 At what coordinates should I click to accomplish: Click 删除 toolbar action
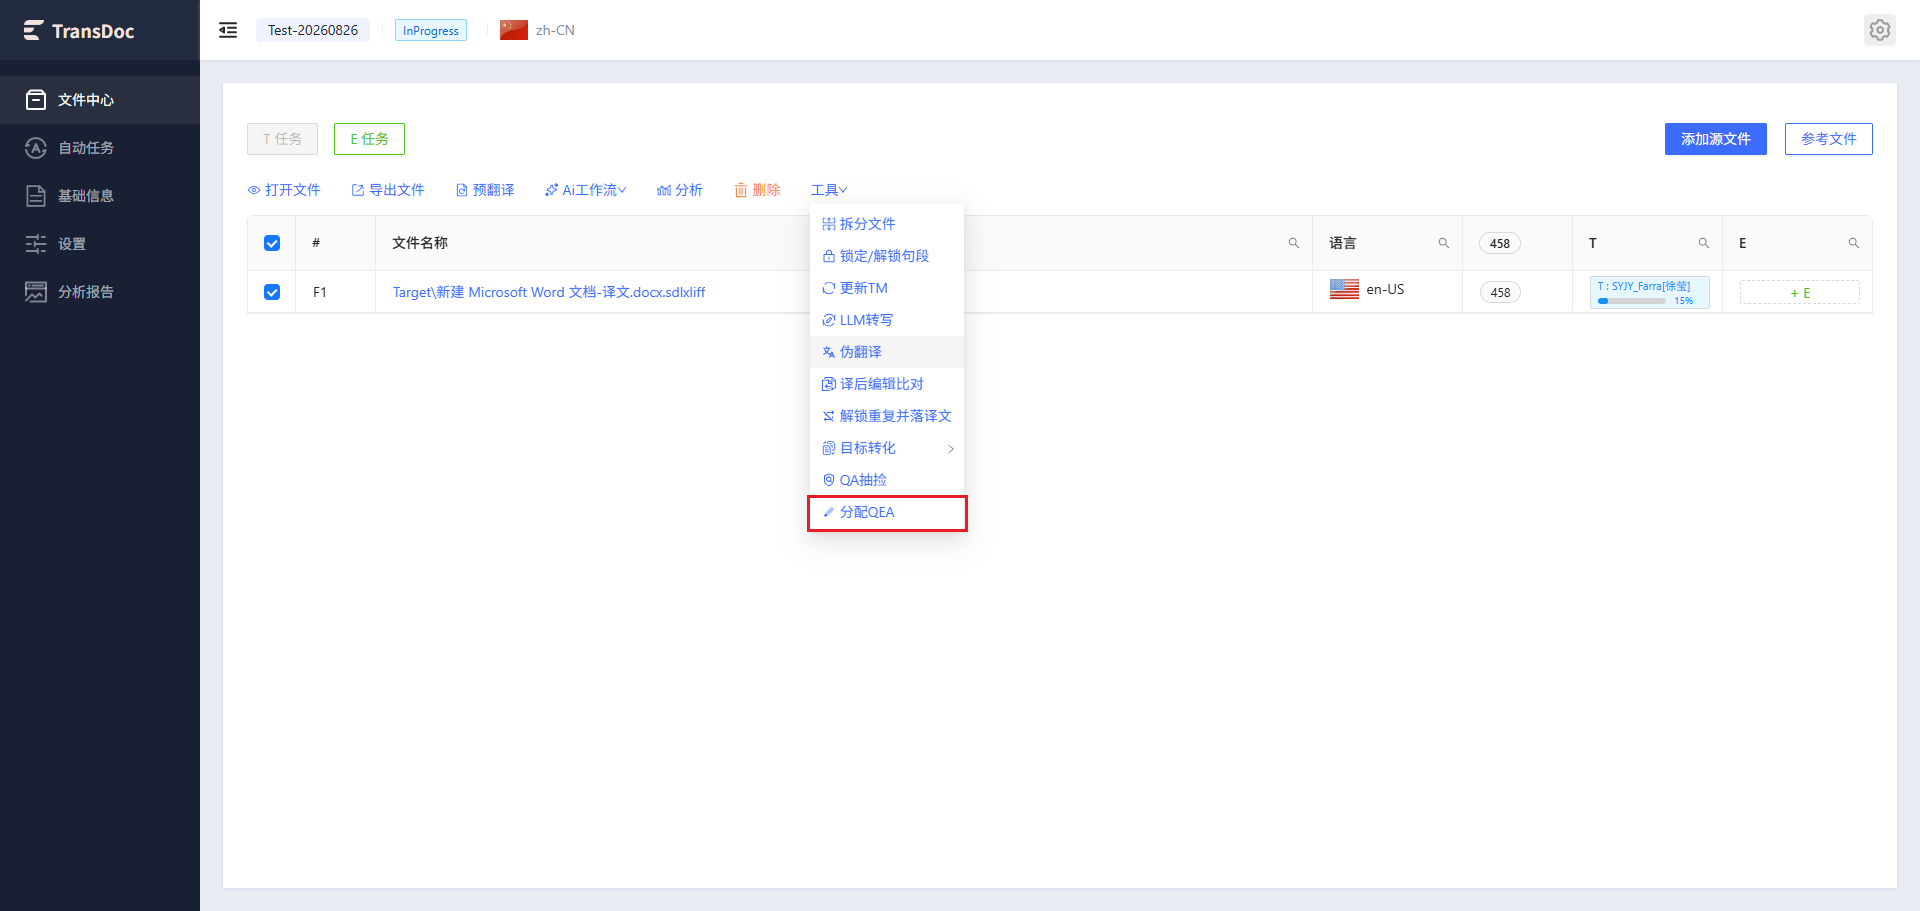[757, 190]
